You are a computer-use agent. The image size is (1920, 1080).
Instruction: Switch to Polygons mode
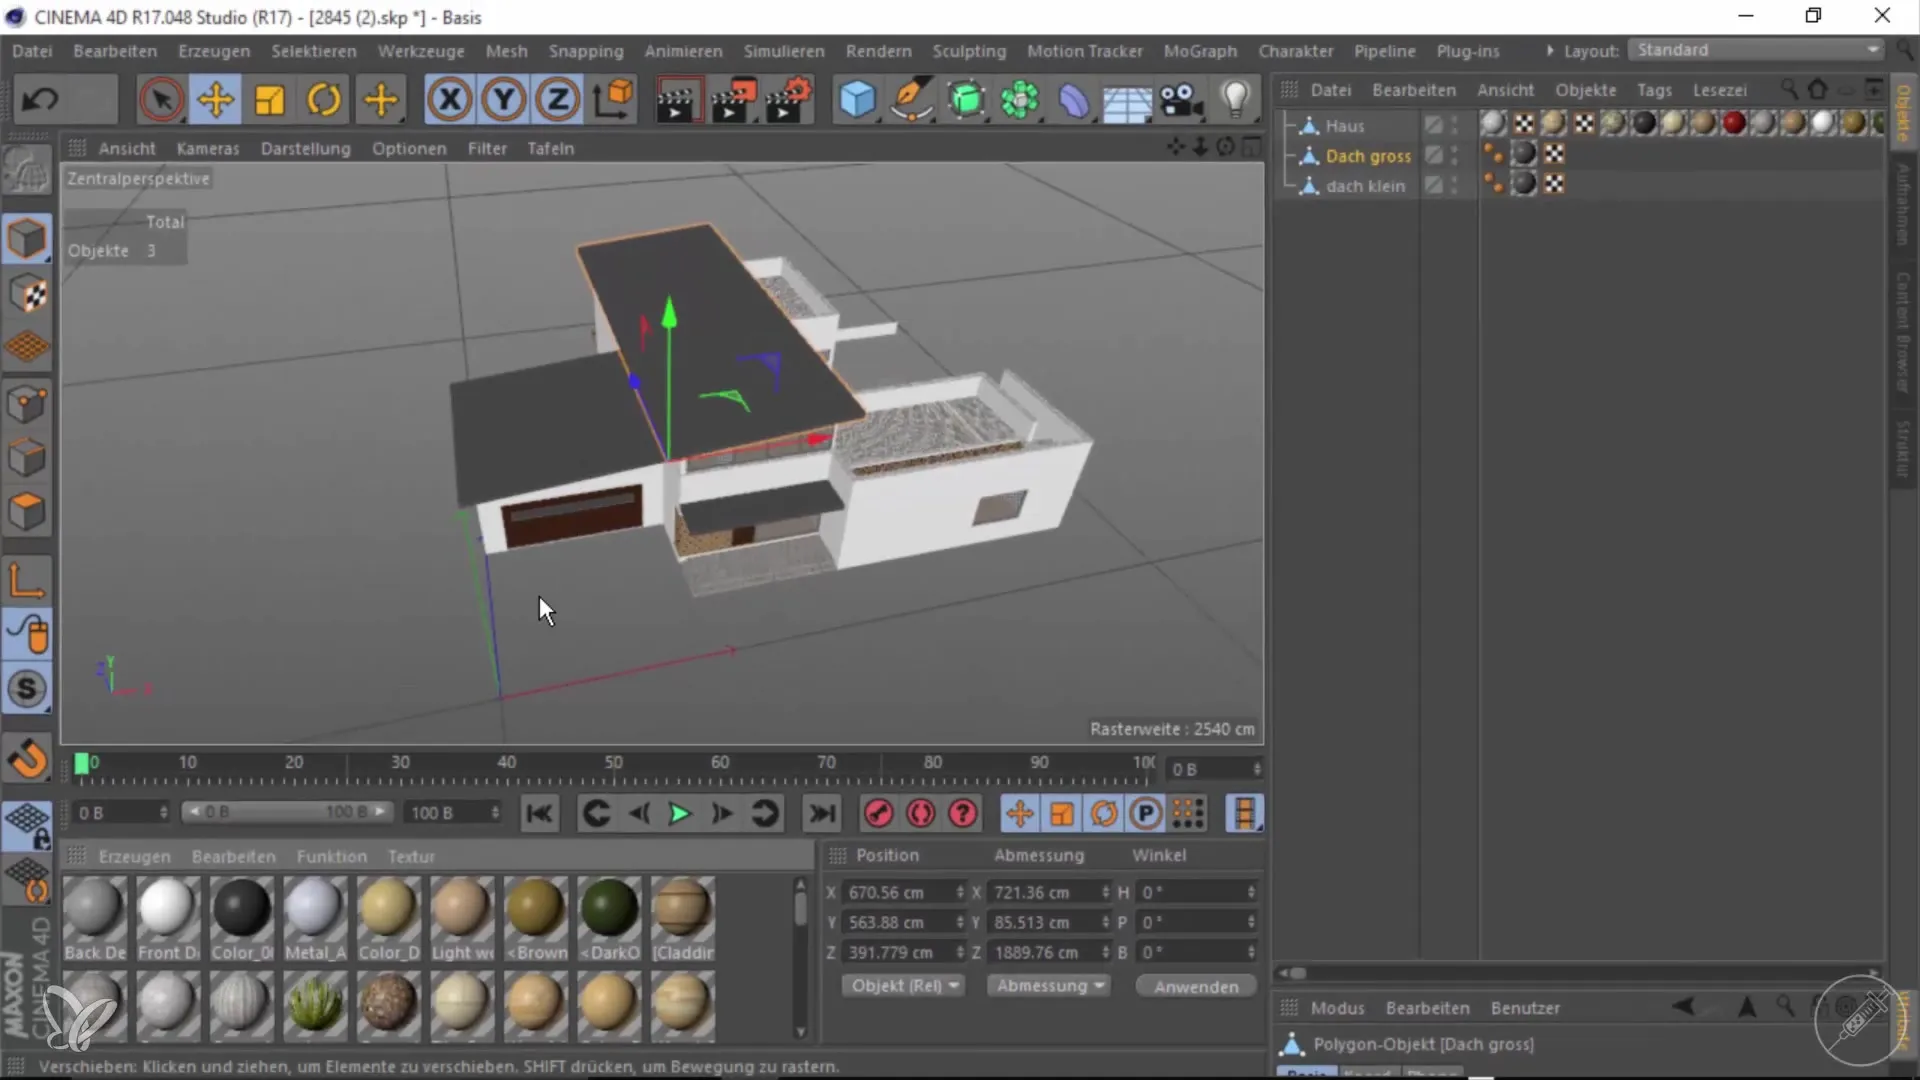coord(27,512)
